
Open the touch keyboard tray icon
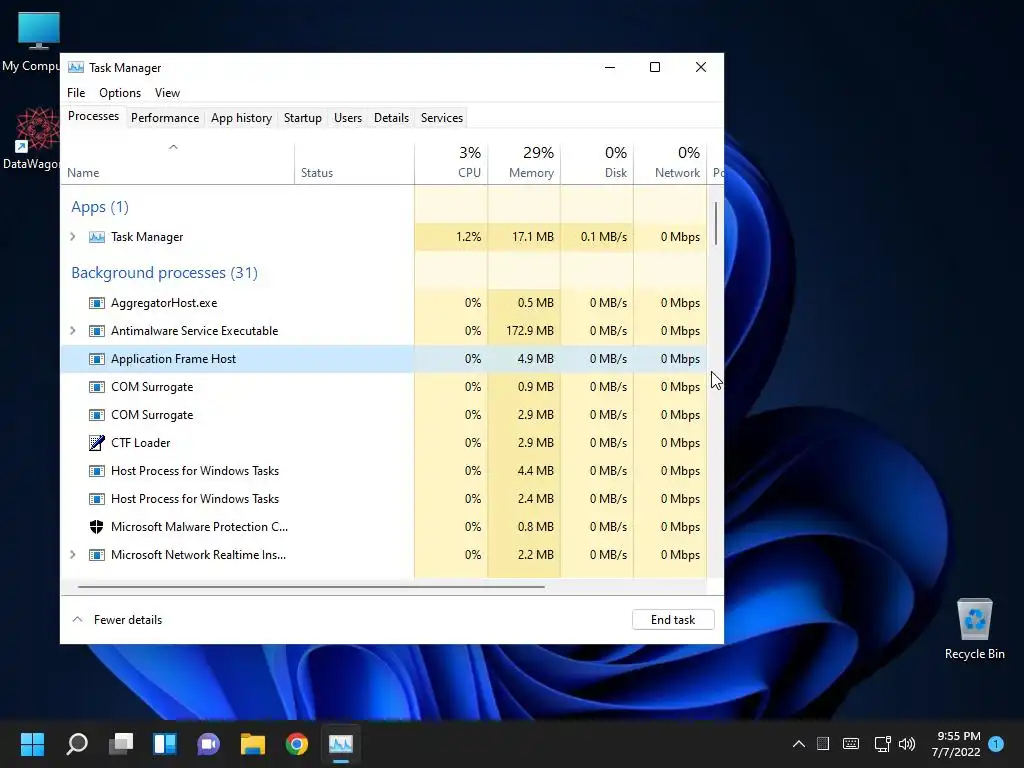click(851, 744)
